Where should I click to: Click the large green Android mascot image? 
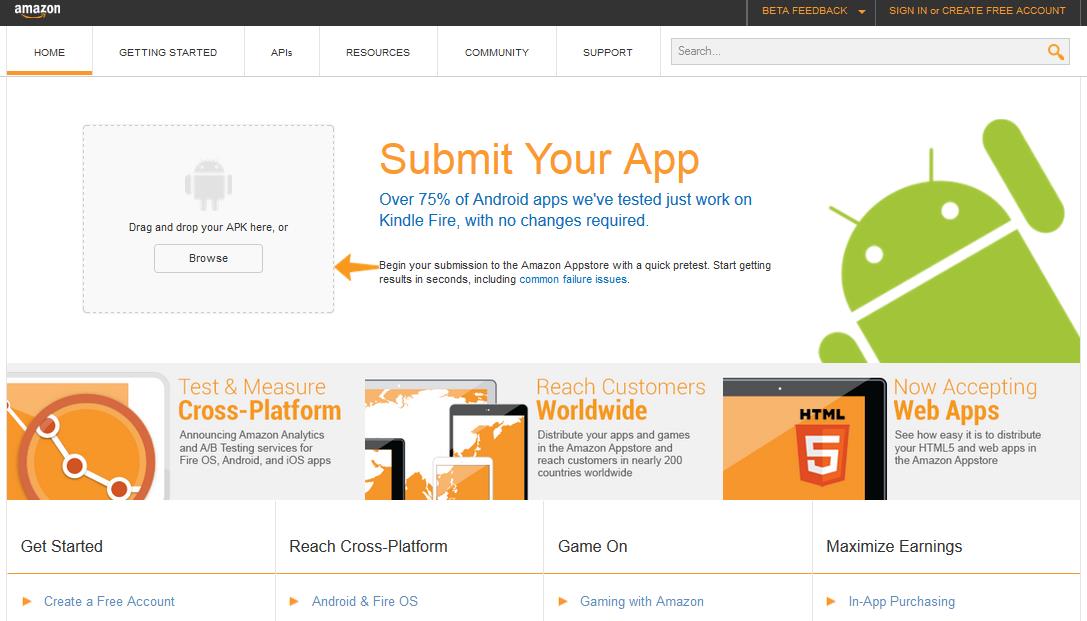pos(949,240)
